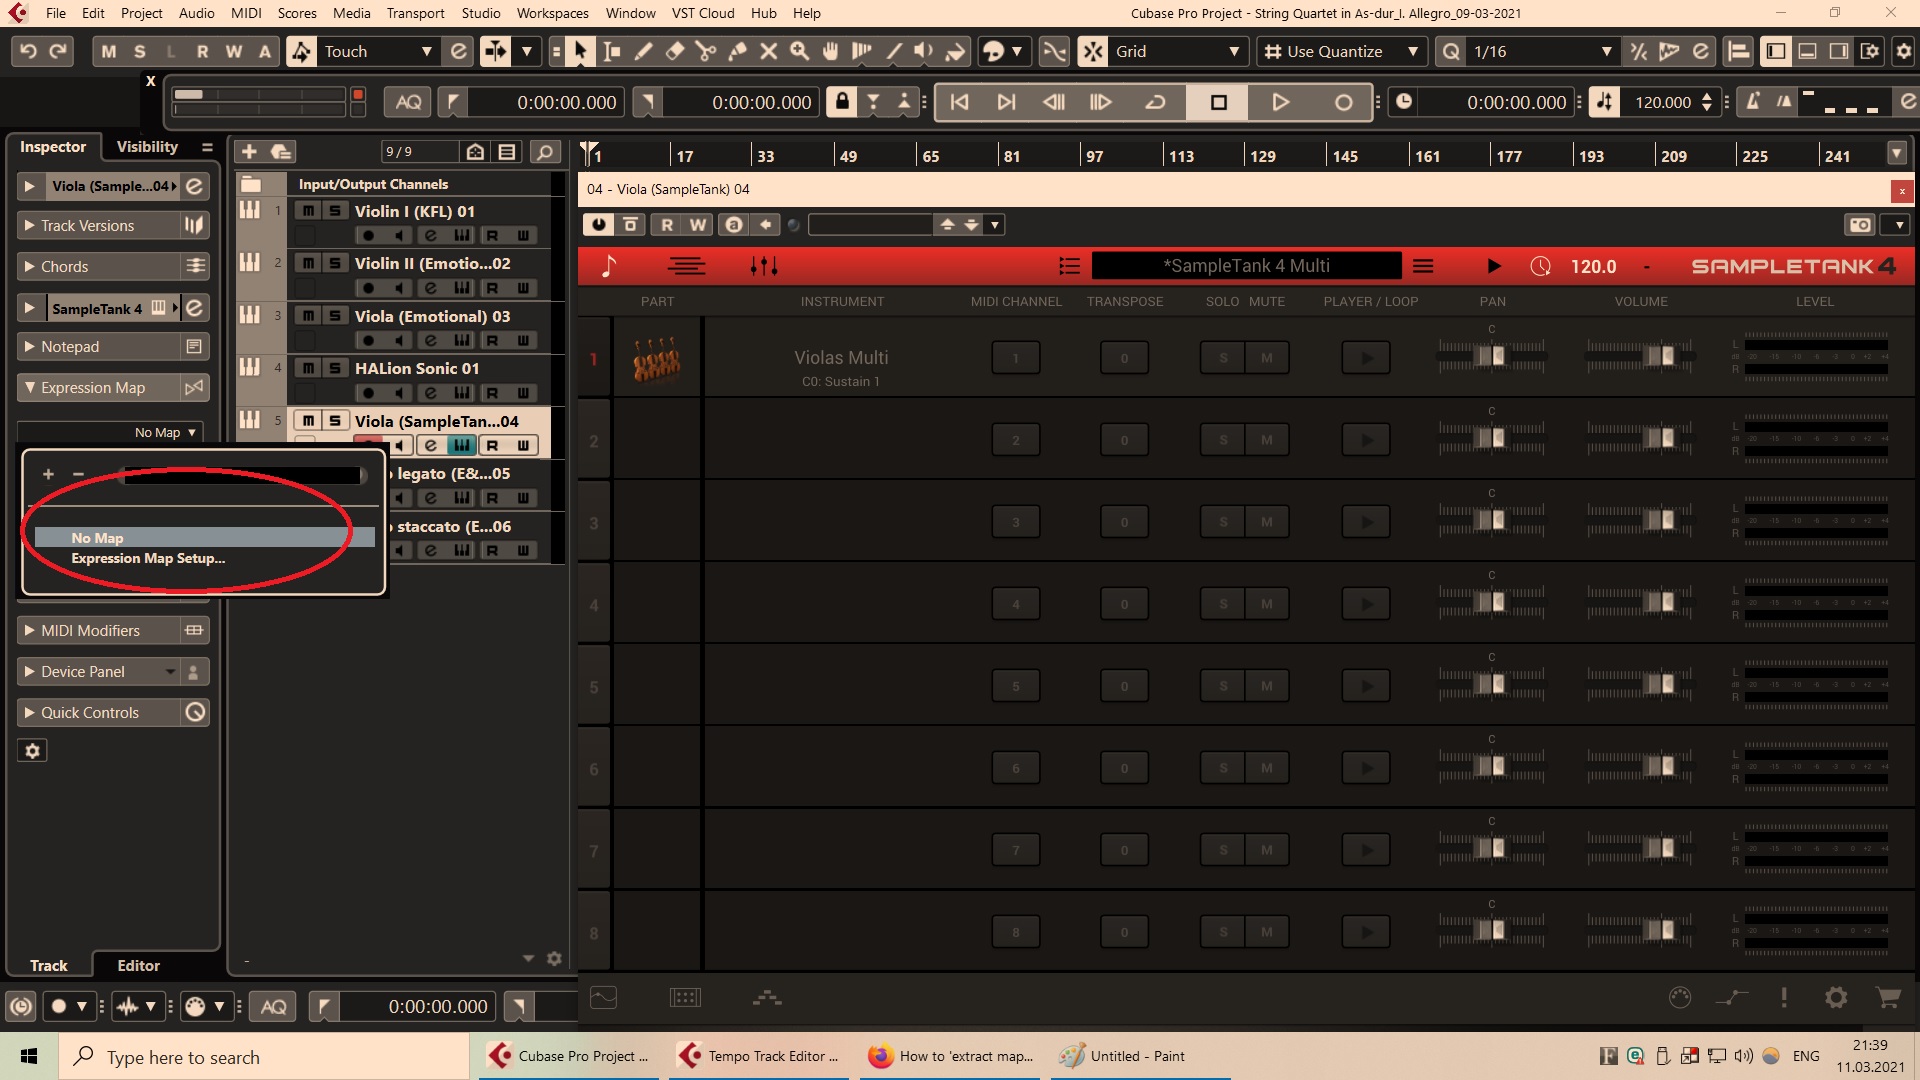Solo the Viola (Emotional) 03 track

click(335, 316)
